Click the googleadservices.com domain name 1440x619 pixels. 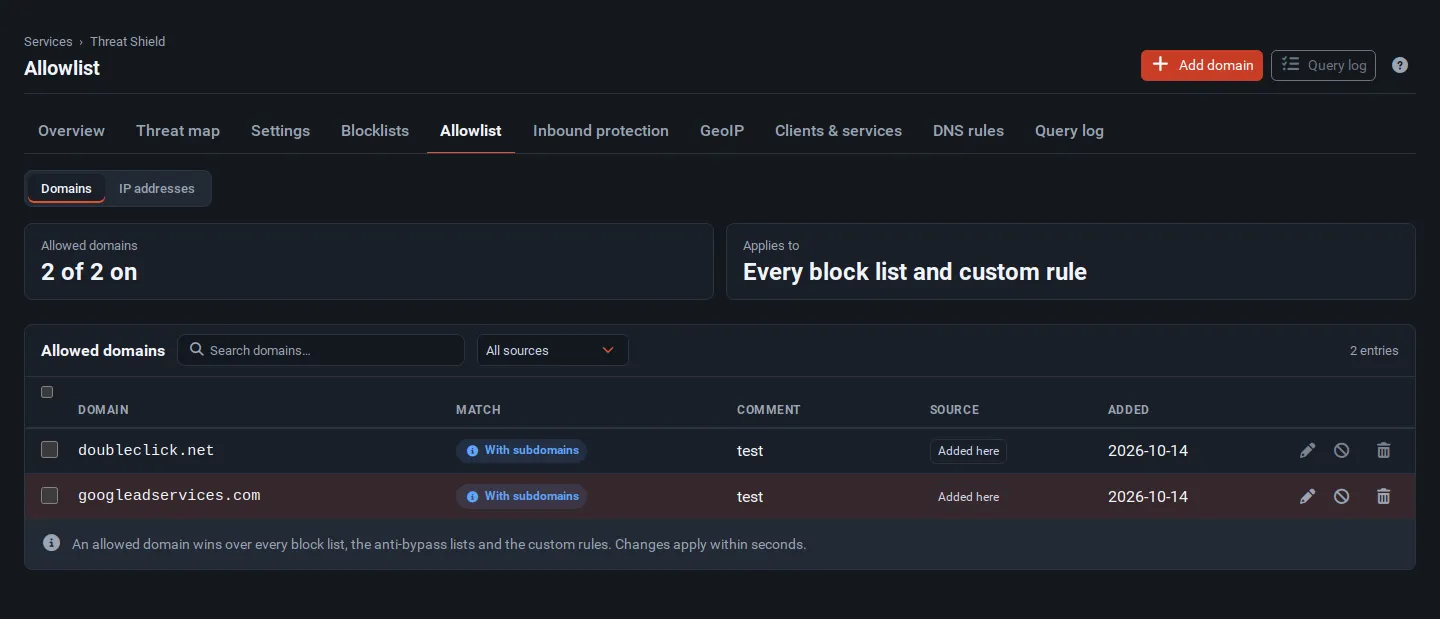pos(169,495)
